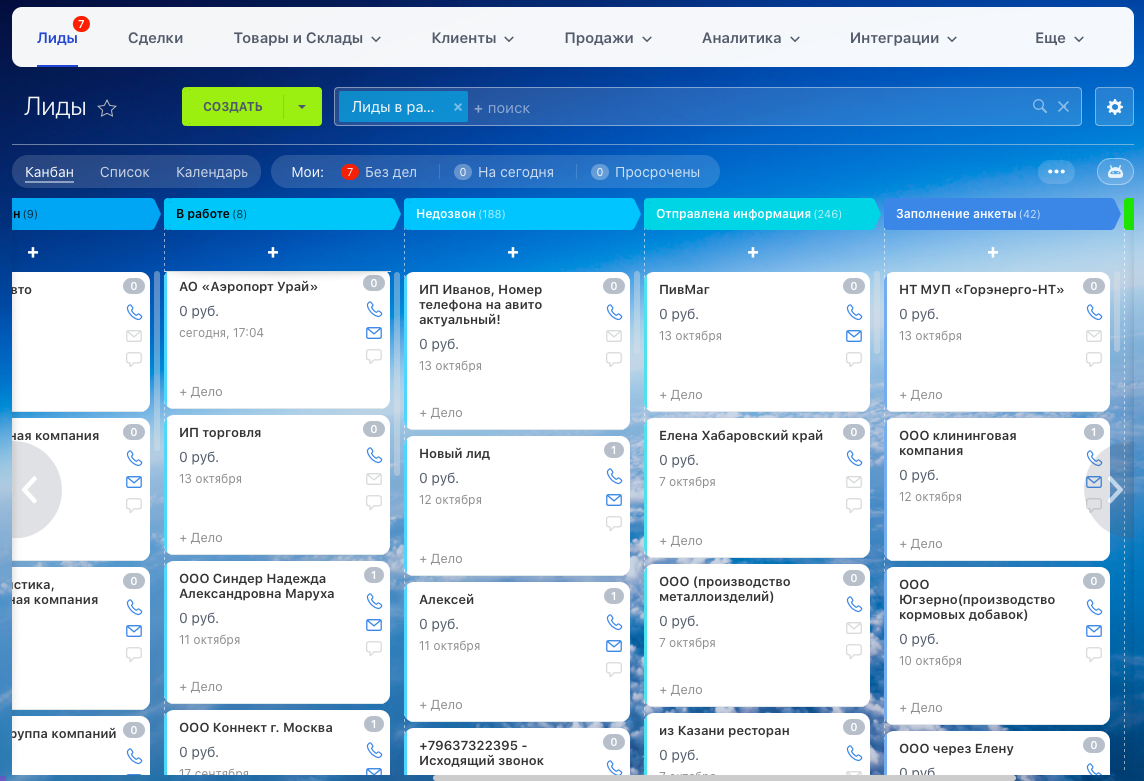Call ООО Синдер Надежда lead phone icon
Image resolution: width=1144 pixels, height=781 pixels.
pyautogui.click(x=374, y=601)
